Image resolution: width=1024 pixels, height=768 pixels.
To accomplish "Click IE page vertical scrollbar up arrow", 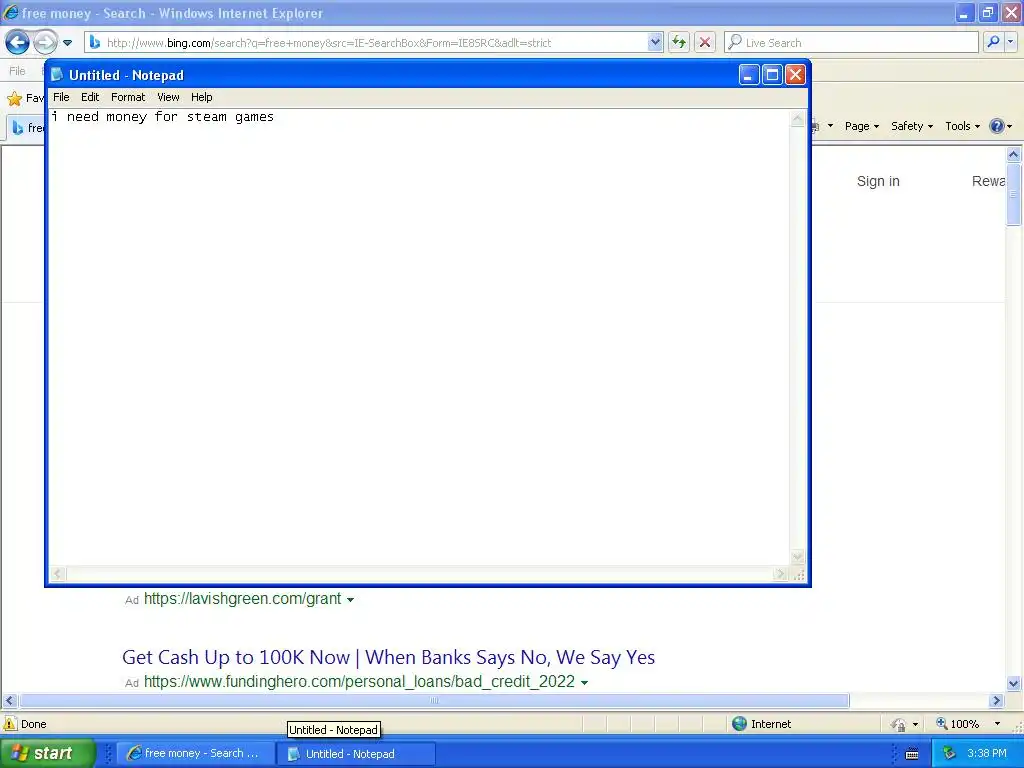I will (1014, 155).
